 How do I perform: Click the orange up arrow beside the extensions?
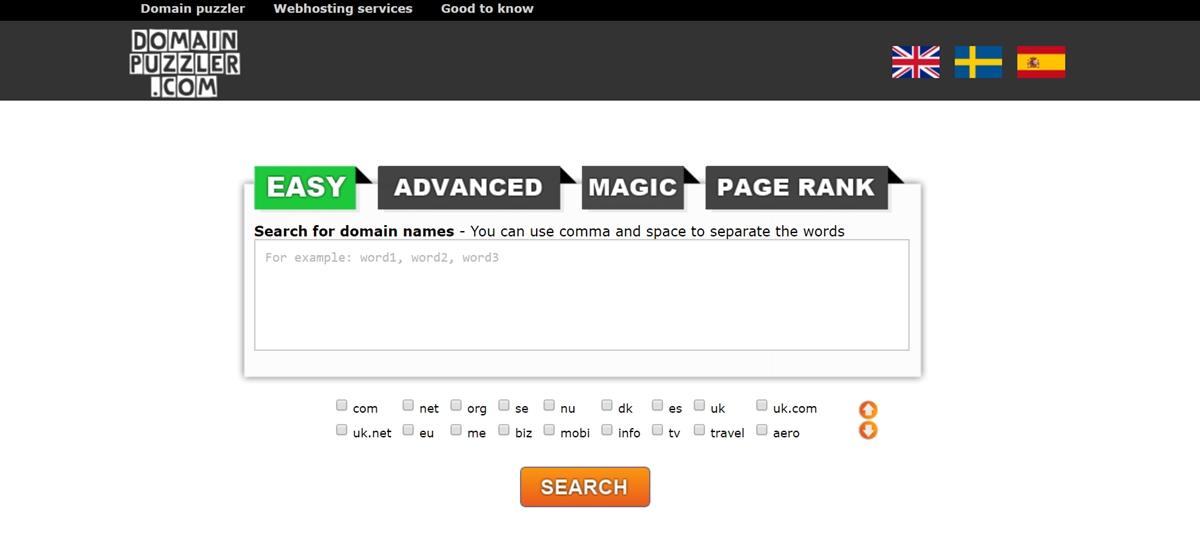point(868,410)
